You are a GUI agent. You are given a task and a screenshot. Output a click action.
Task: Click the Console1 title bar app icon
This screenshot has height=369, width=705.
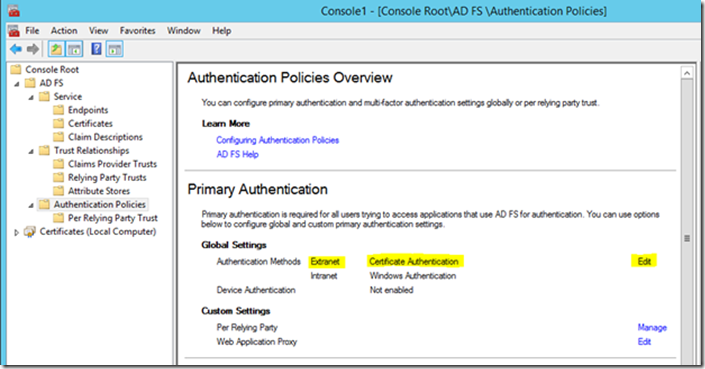14,10
